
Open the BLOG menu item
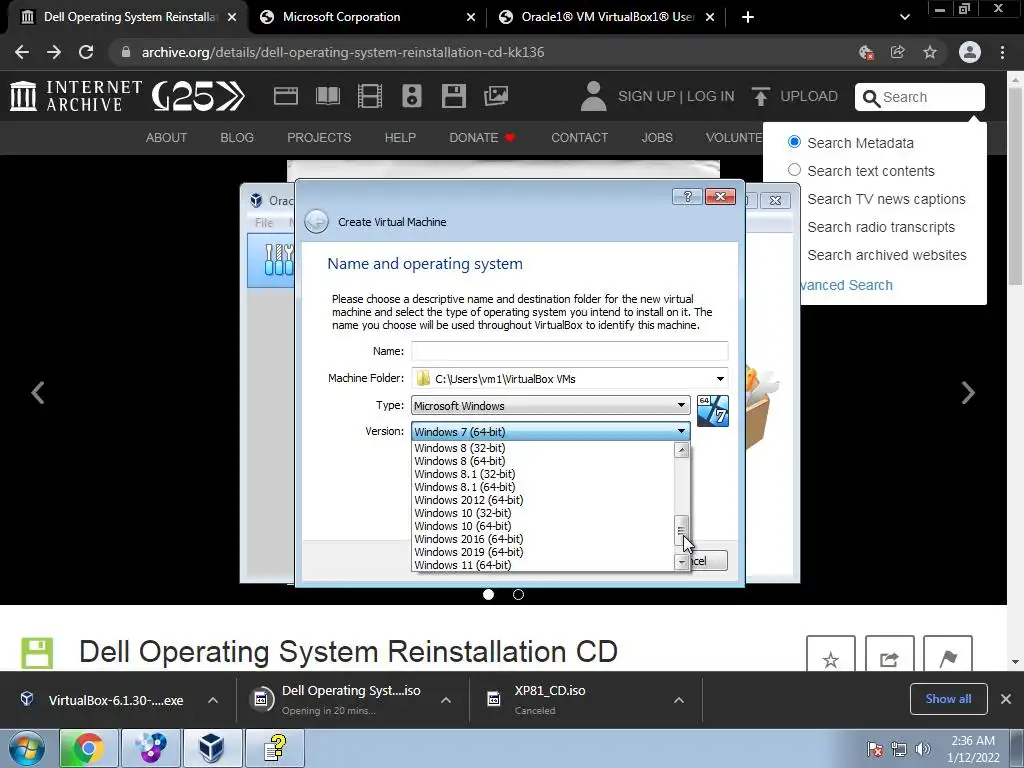pos(237,138)
